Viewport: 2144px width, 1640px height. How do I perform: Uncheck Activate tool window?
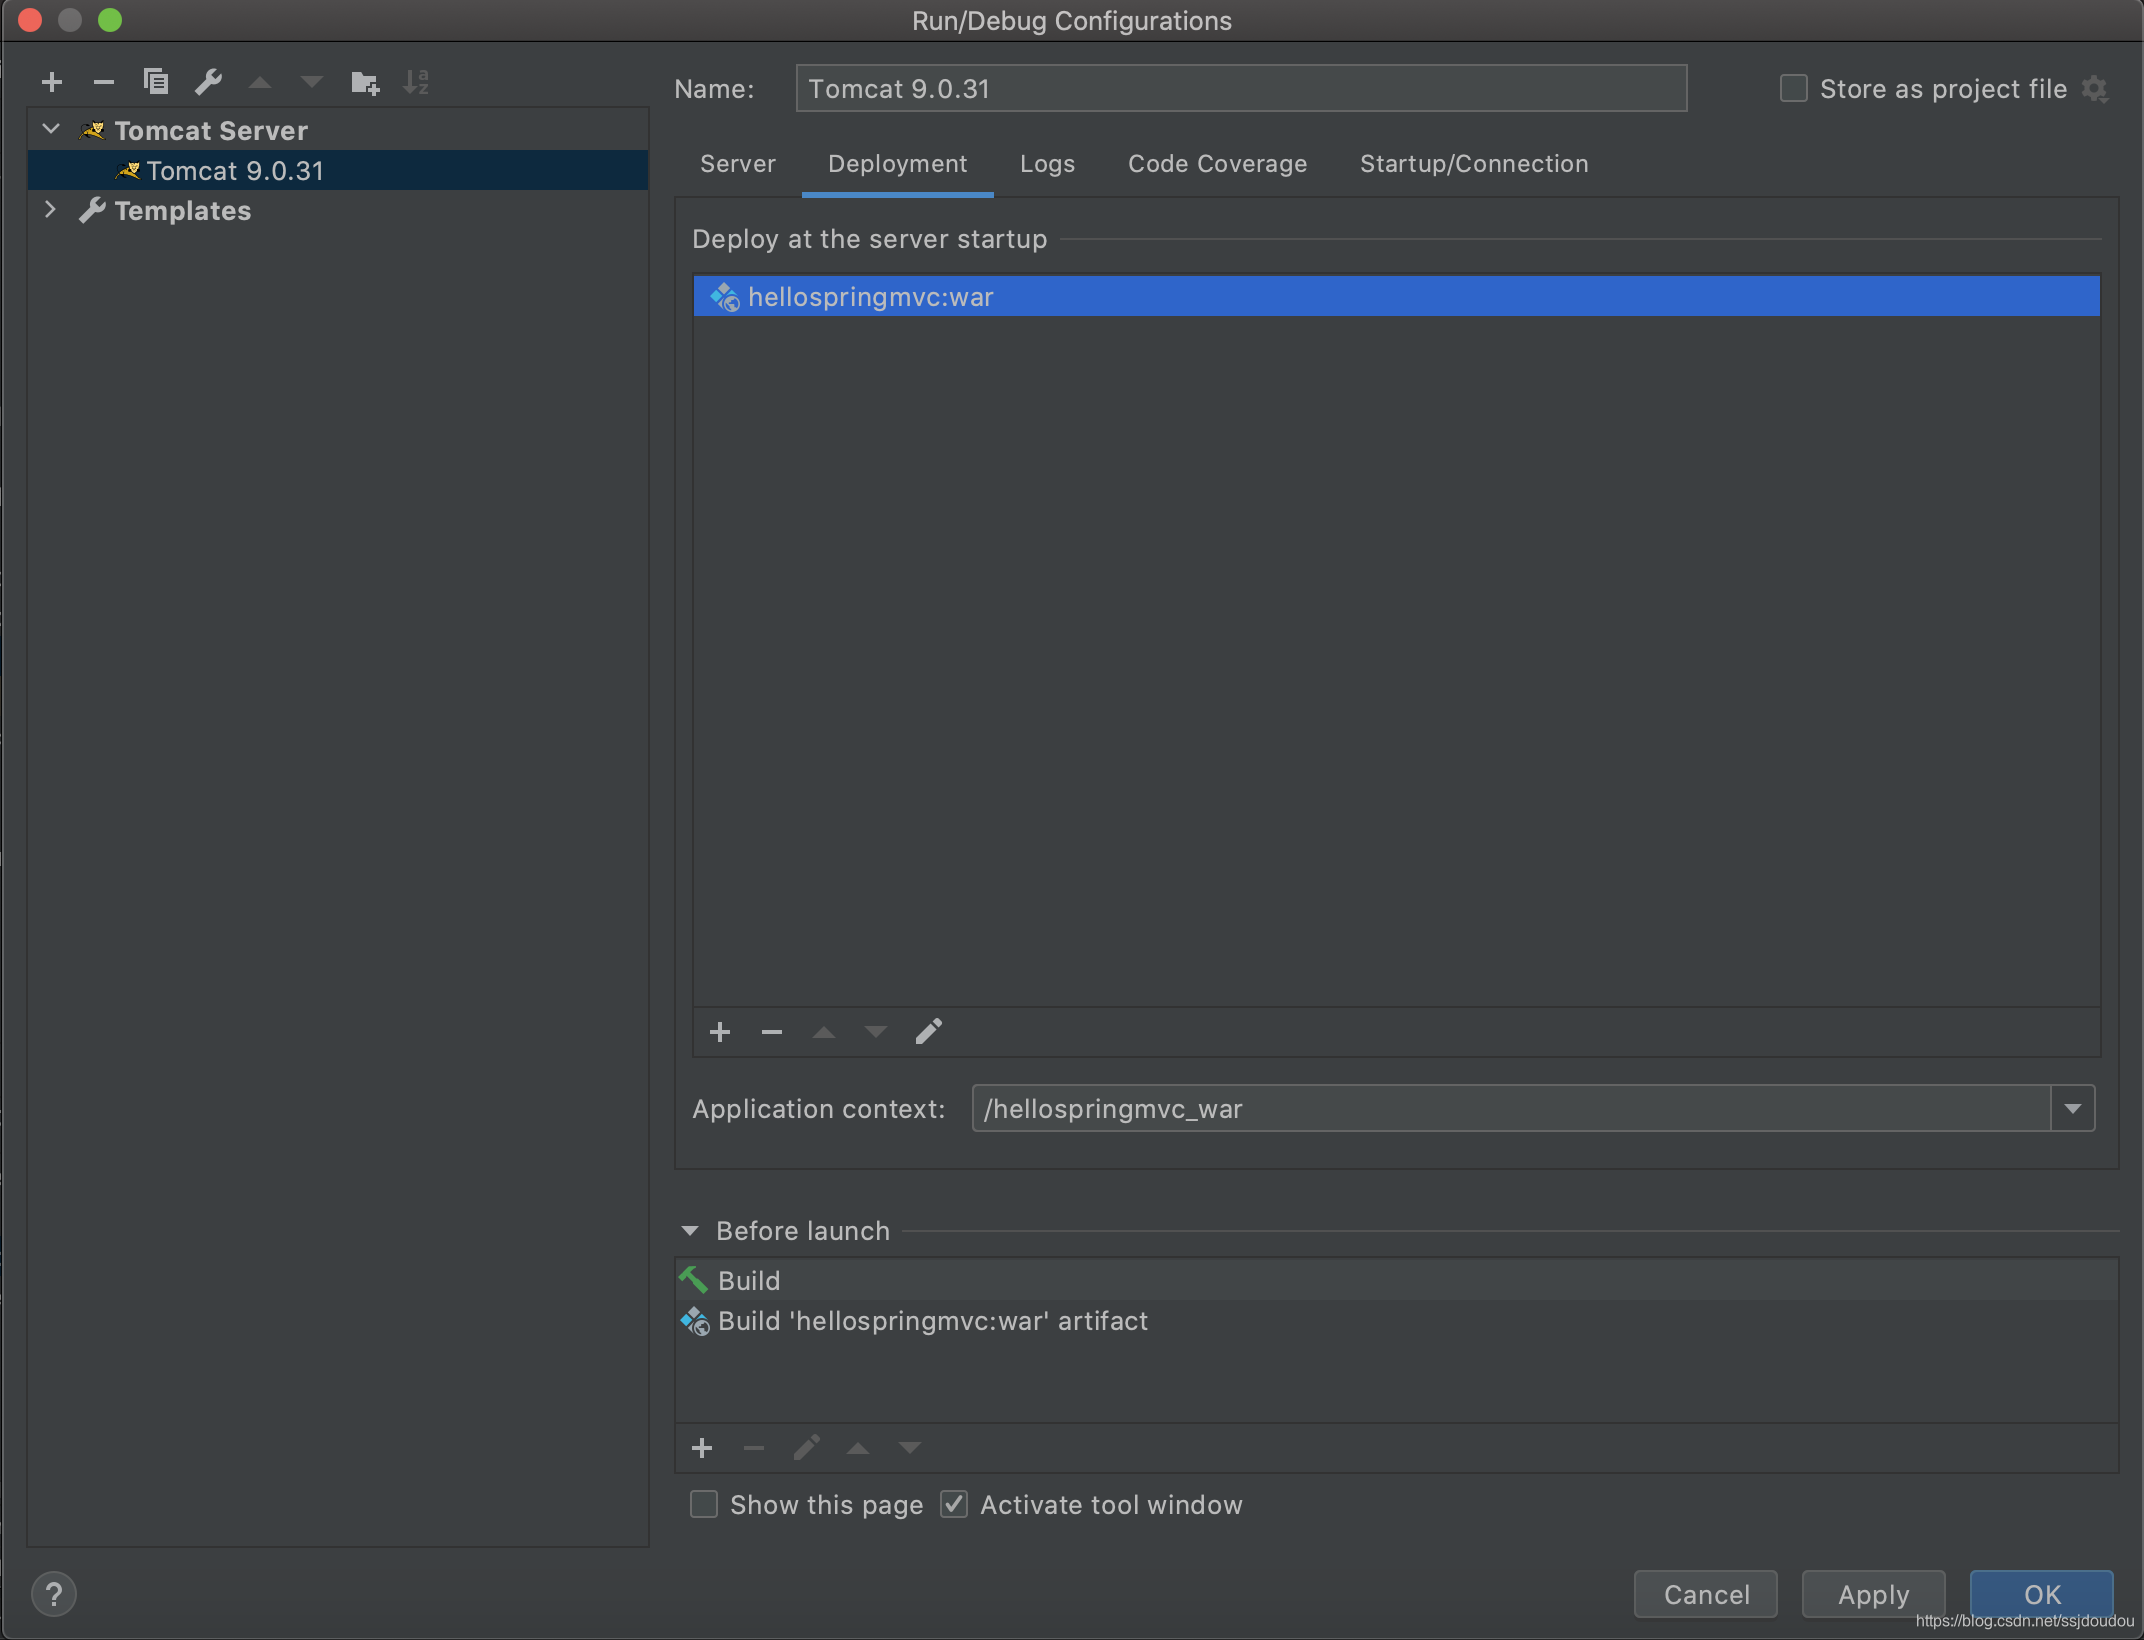click(x=954, y=1505)
